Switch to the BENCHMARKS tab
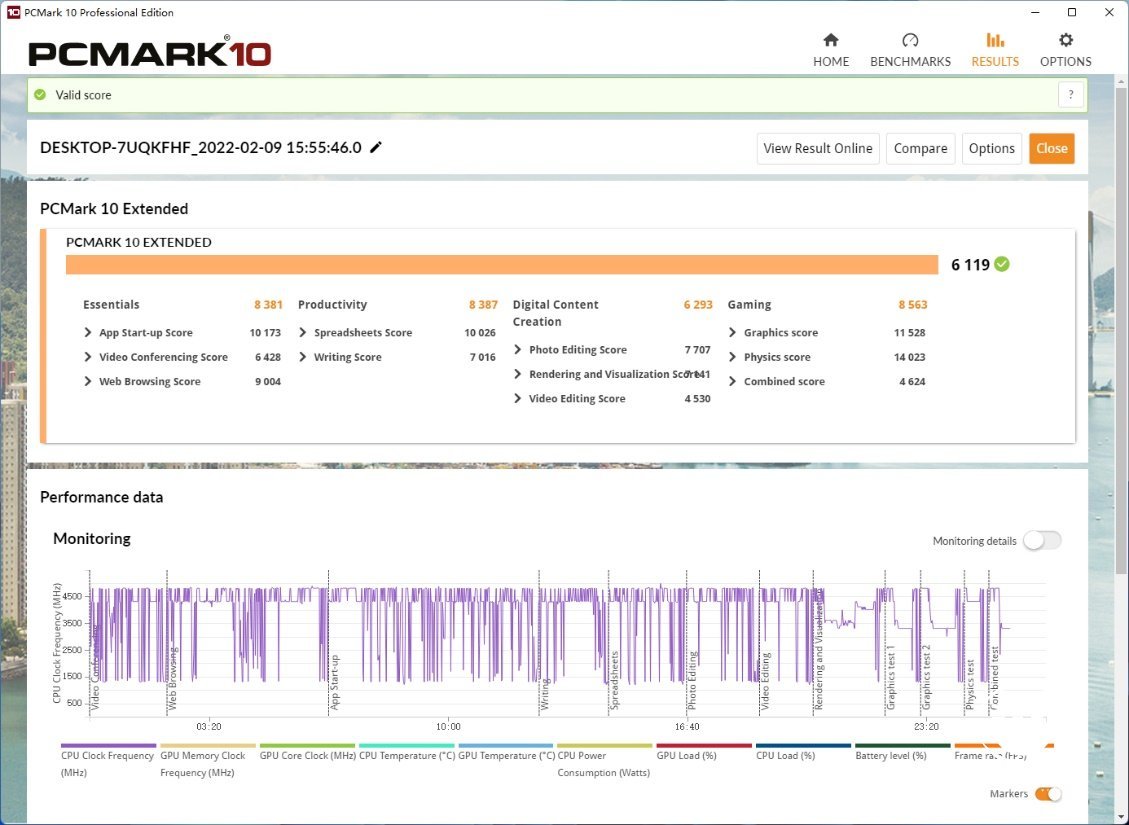The width and height of the screenshot is (1129, 825). 910,50
